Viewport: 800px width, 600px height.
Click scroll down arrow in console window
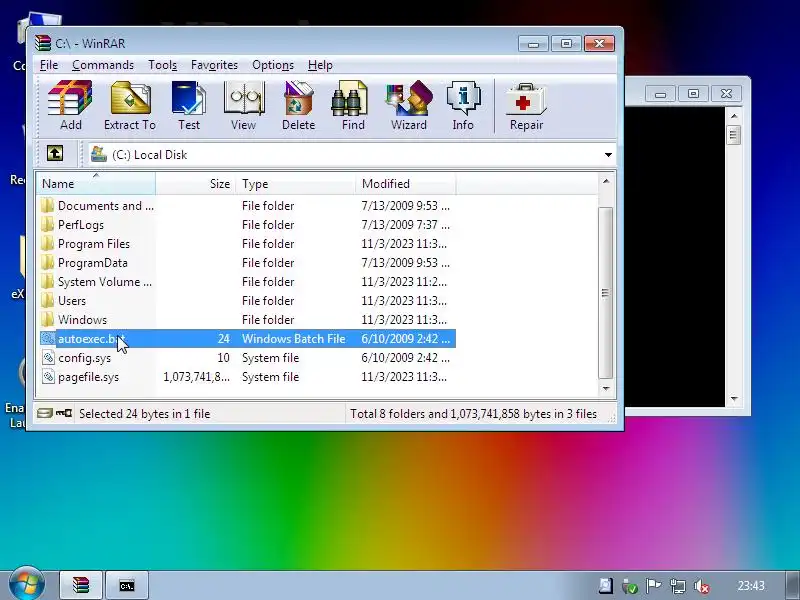click(734, 398)
